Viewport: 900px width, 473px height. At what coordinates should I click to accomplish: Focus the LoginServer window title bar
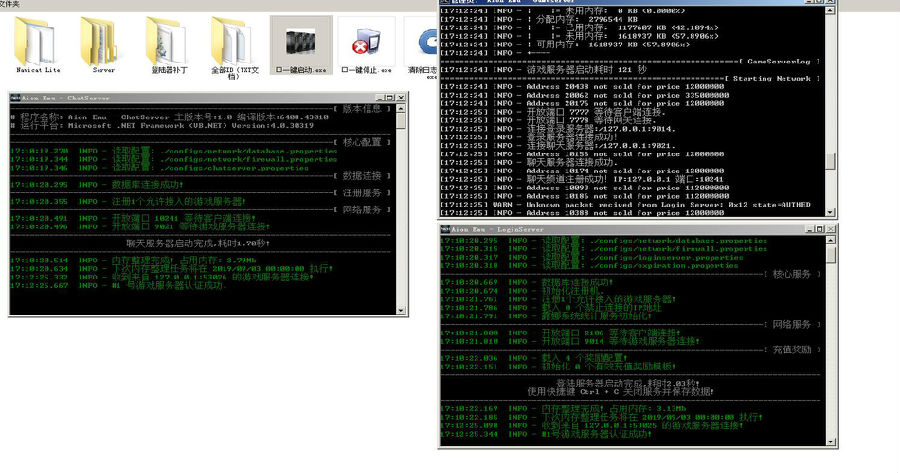click(x=620, y=229)
